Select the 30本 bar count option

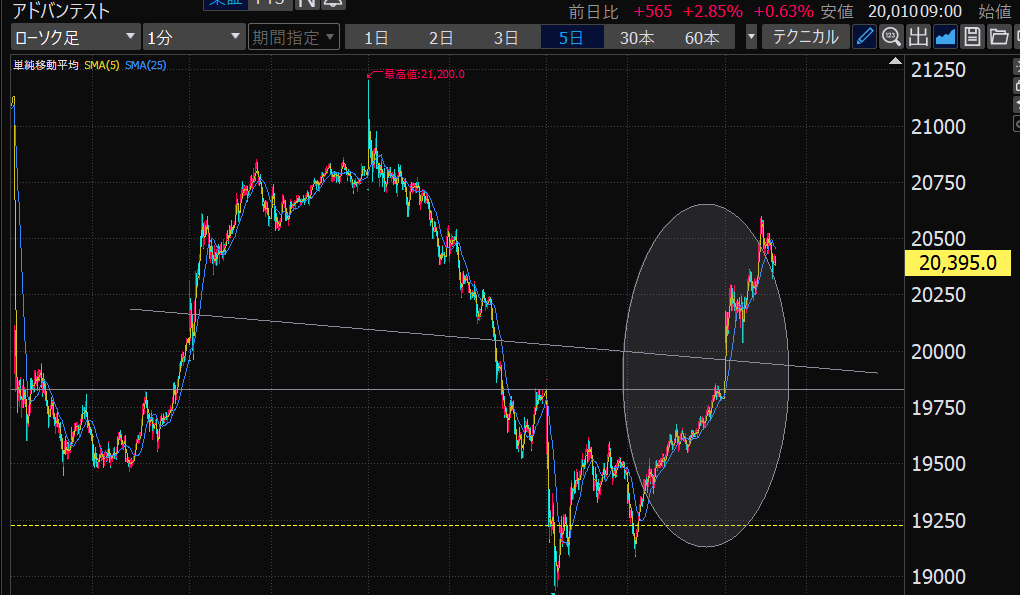(637, 38)
